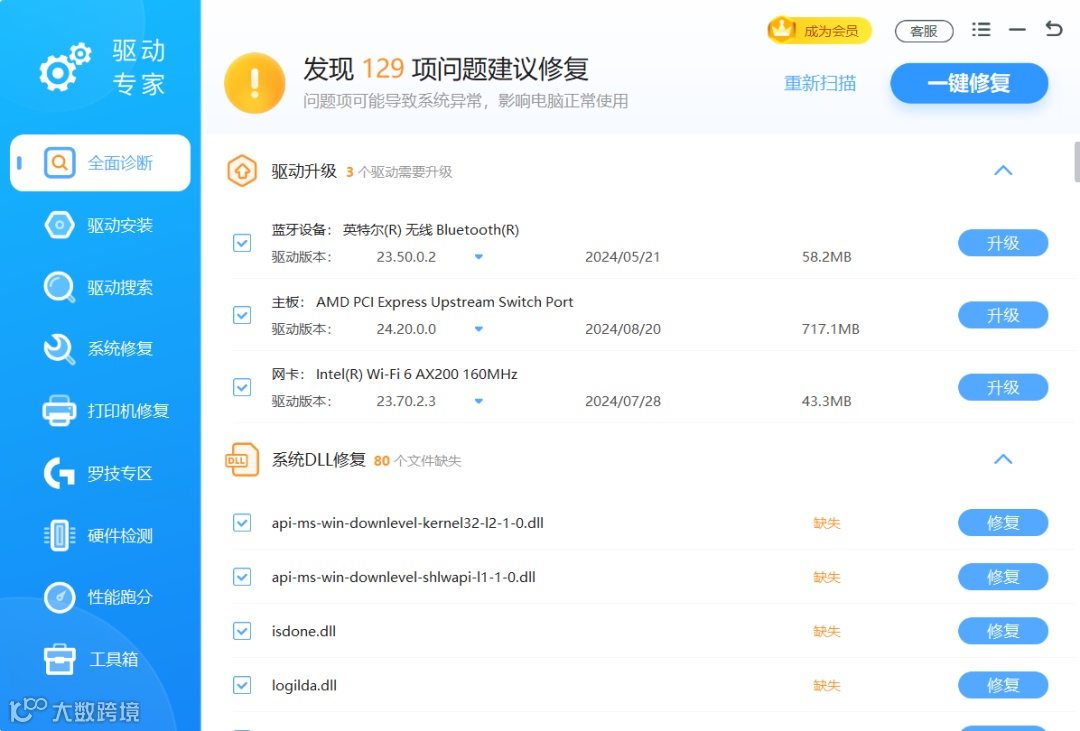Click the 性能跑分 sidebar label

point(120,597)
